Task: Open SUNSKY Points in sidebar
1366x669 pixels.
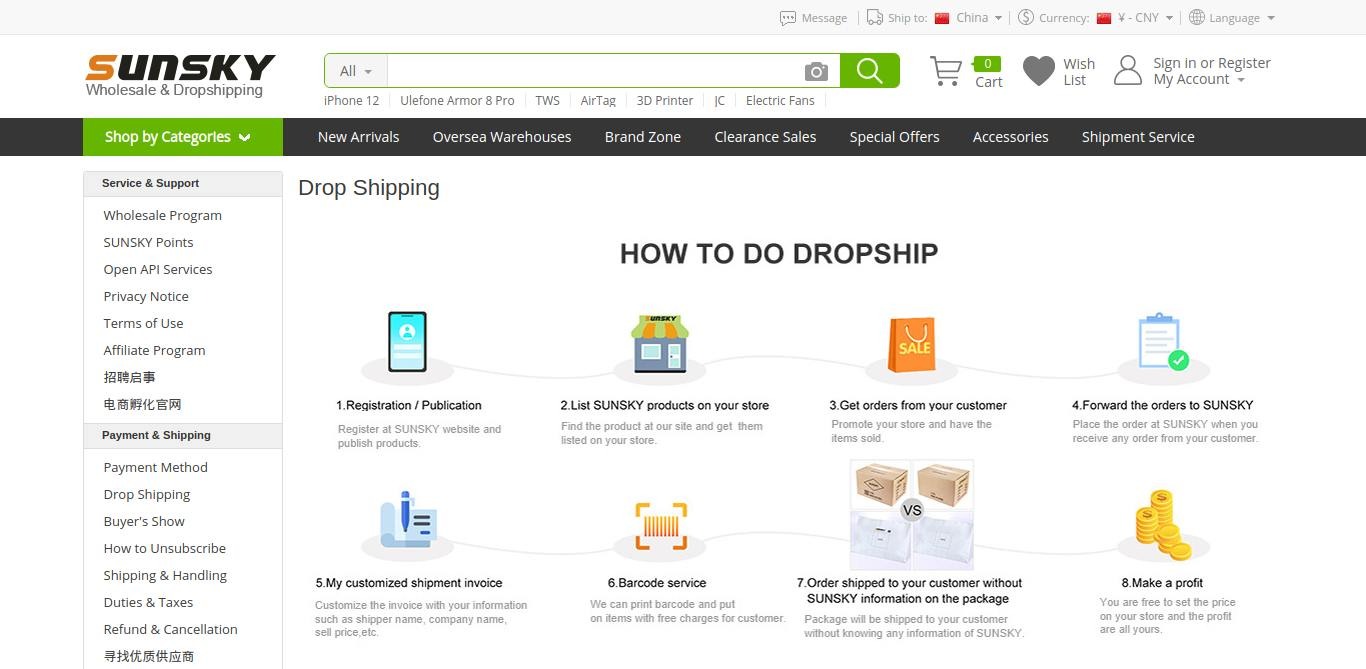Action: (148, 242)
